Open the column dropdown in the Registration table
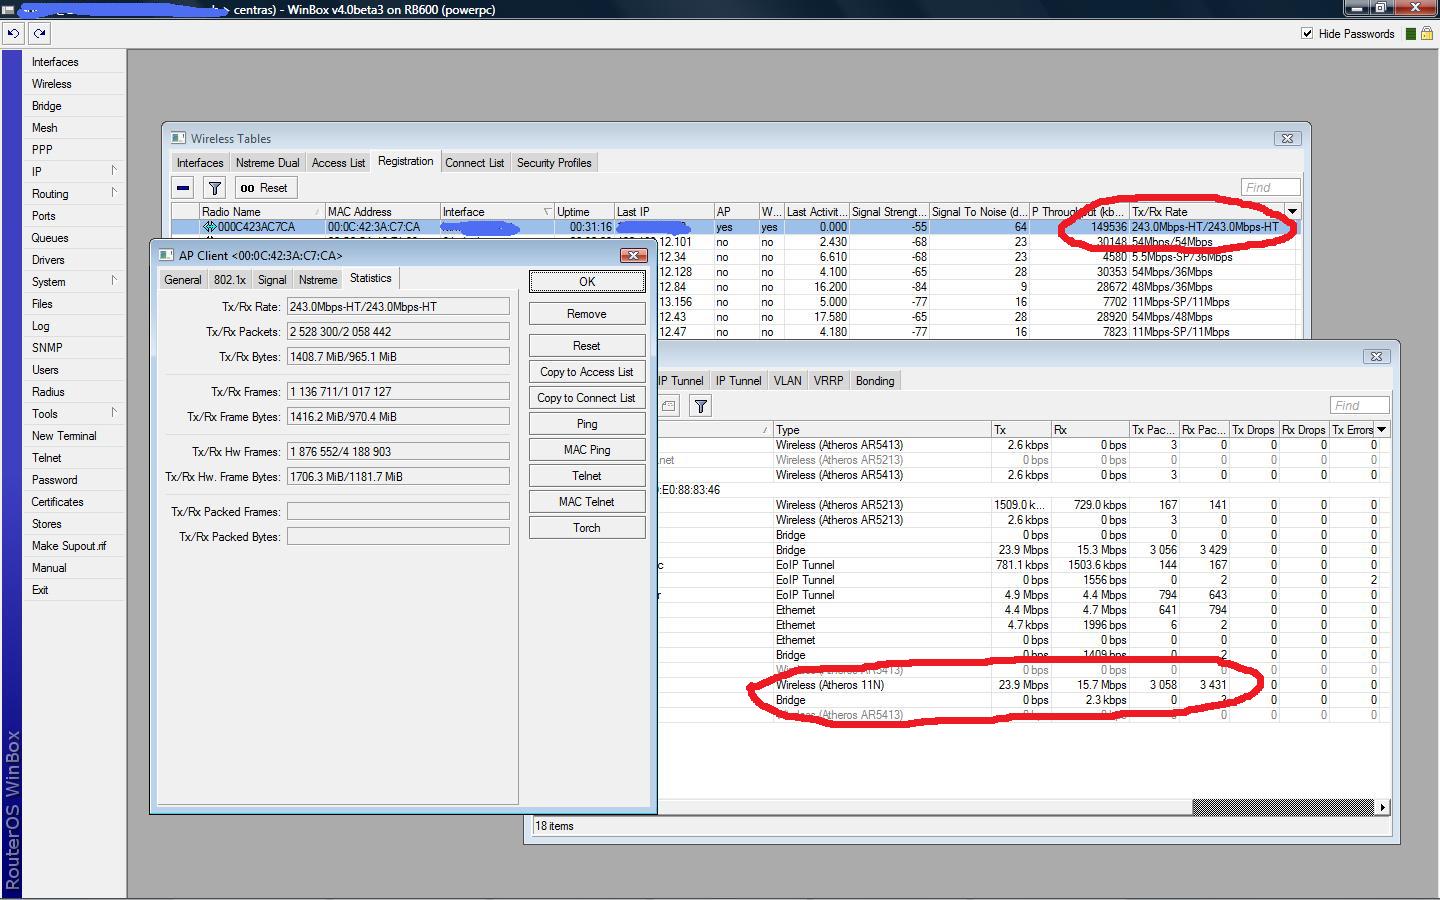The height and width of the screenshot is (900, 1440). 1292,211
